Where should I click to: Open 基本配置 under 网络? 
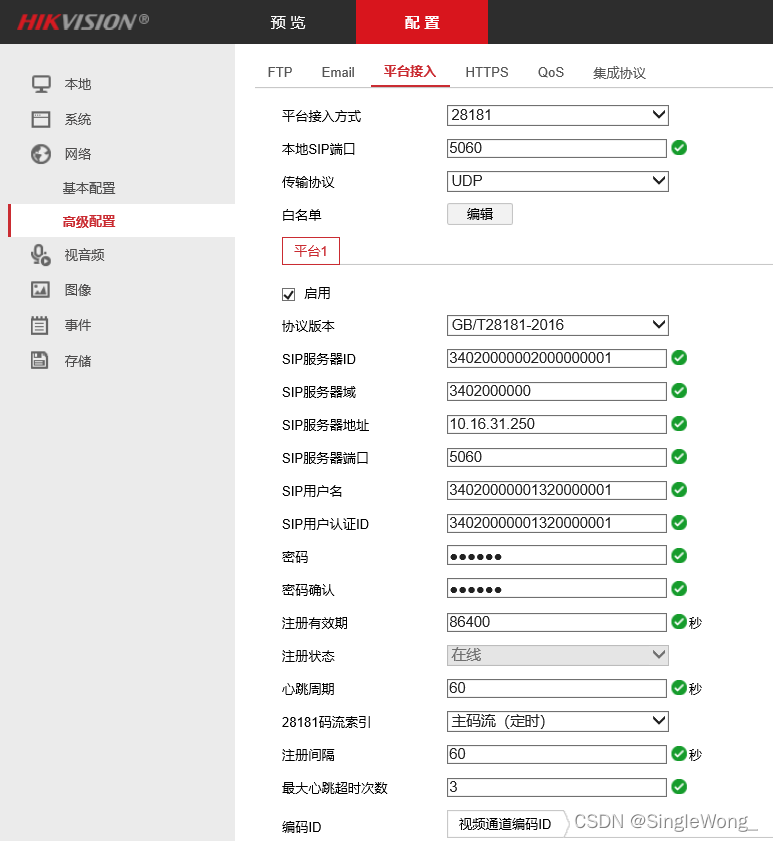89,188
